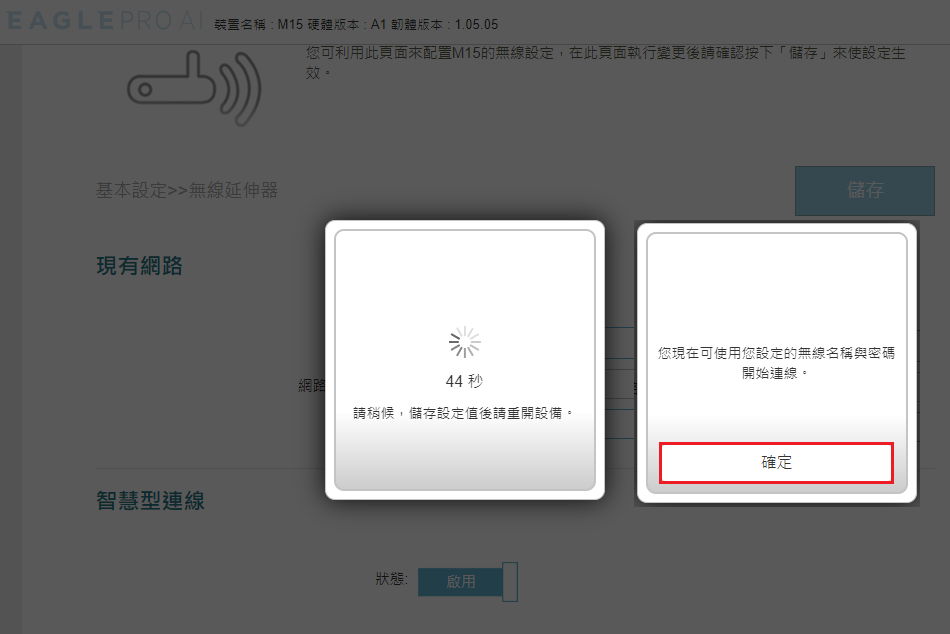Screen dimensions: 950x634
Task: Select the 現有網路 section heading
Action: pyautogui.click(x=139, y=265)
